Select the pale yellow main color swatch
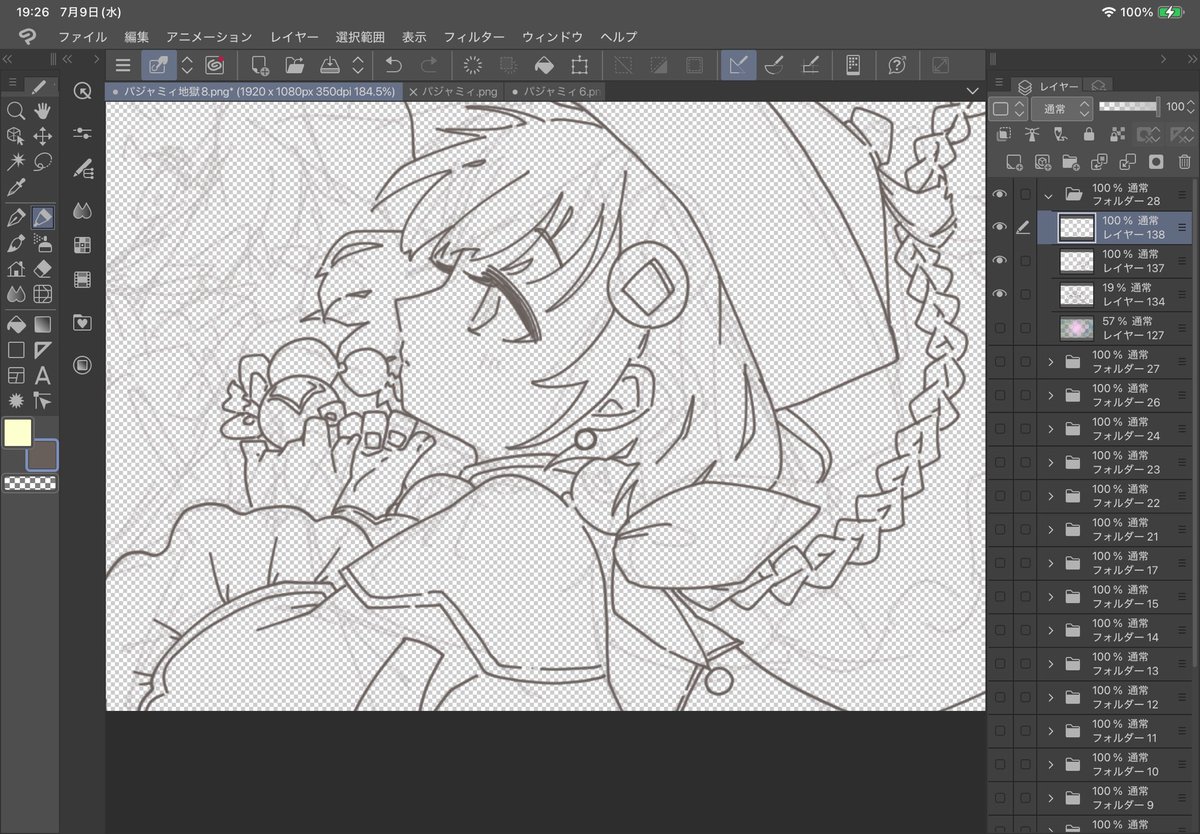The width and height of the screenshot is (1200, 834). click(x=18, y=433)
